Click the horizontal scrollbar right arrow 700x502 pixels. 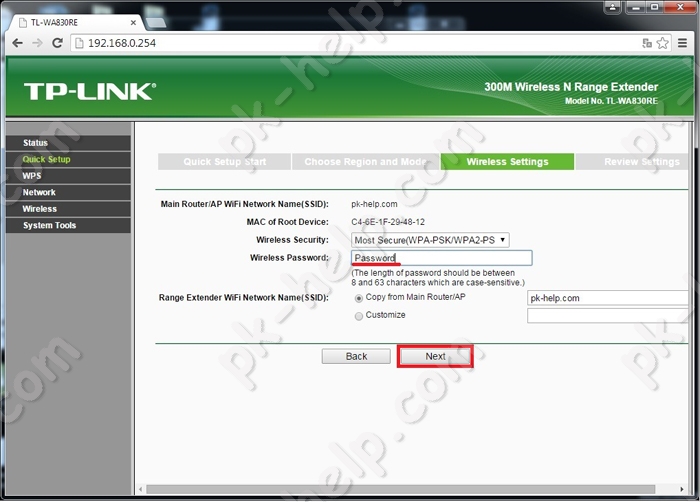tap(682, 489)
